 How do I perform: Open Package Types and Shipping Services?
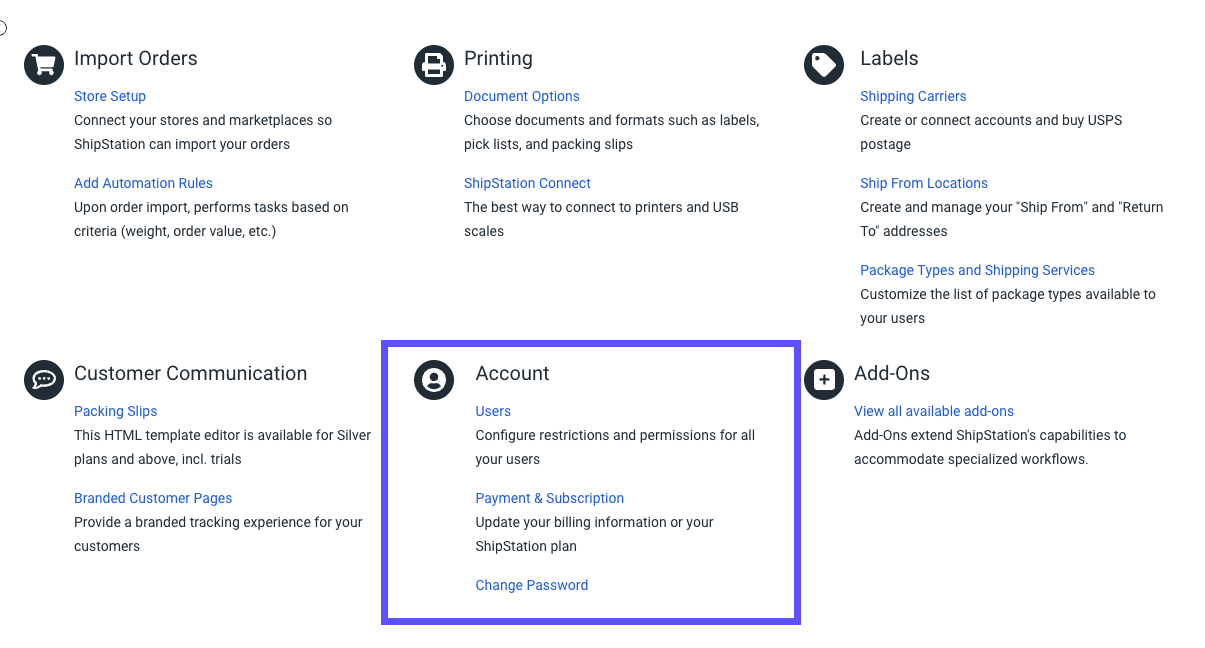coord(977,270)
